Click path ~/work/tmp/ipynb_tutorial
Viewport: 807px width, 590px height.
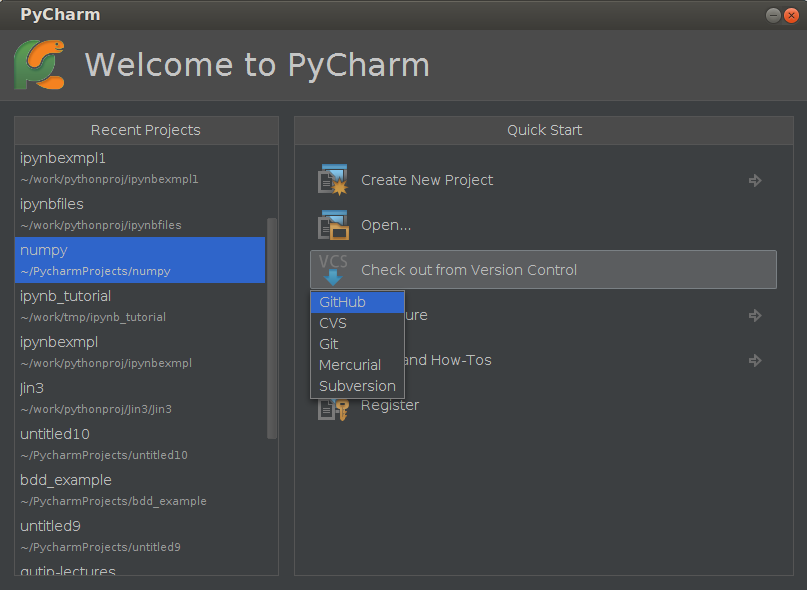[x=93, y=317]
